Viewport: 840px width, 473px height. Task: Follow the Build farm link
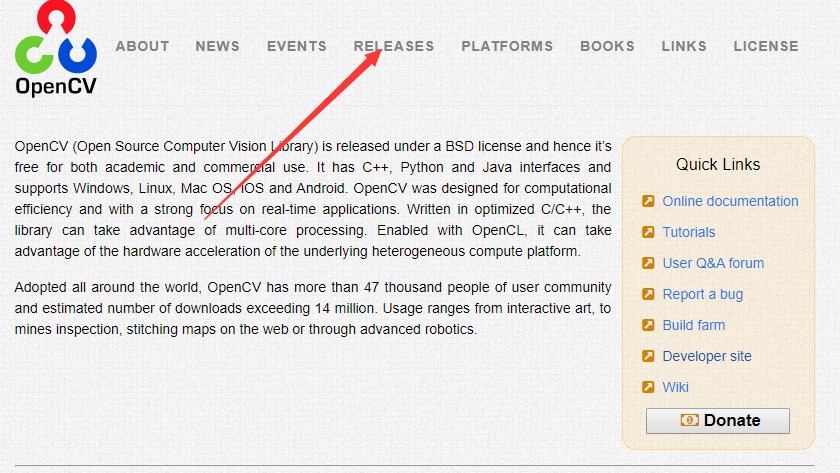click(694, 325)
